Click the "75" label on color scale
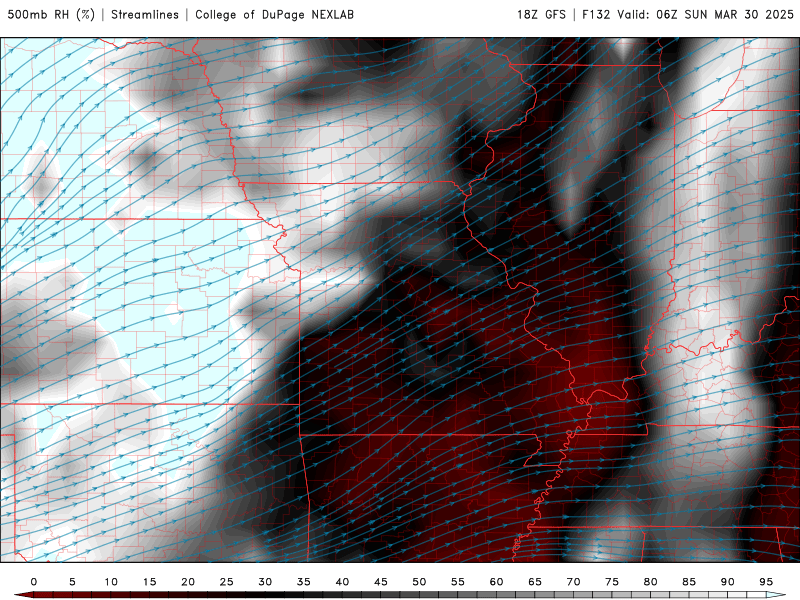 [612, 582]
